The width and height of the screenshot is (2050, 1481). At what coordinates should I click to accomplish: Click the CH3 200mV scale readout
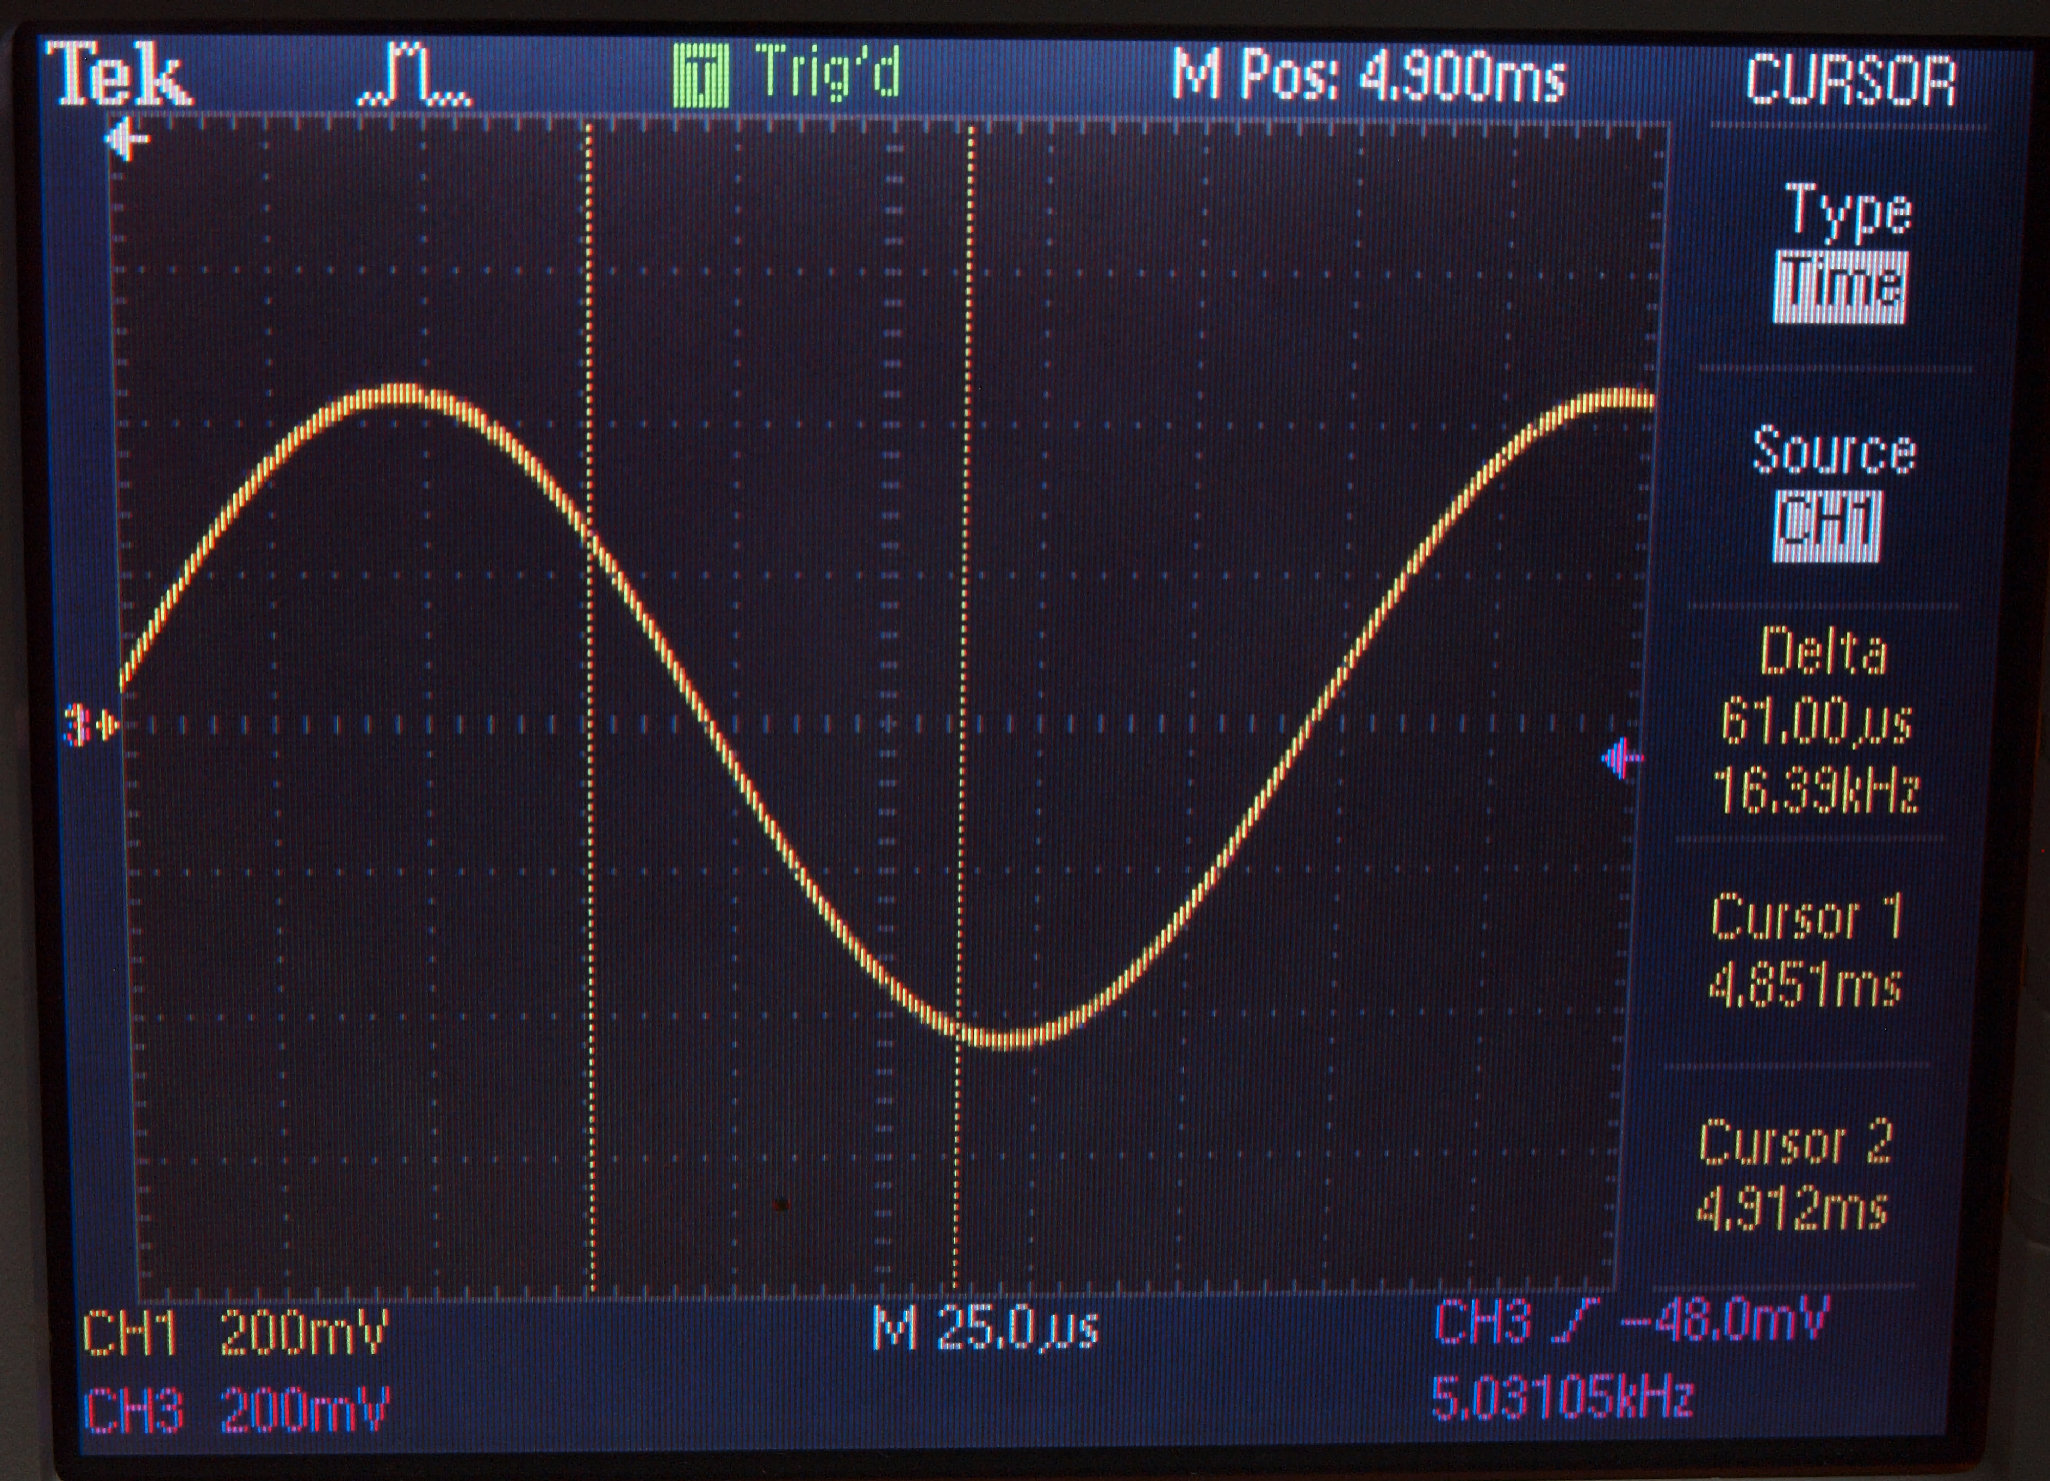pyautogui.click(x=236, y=1411)
